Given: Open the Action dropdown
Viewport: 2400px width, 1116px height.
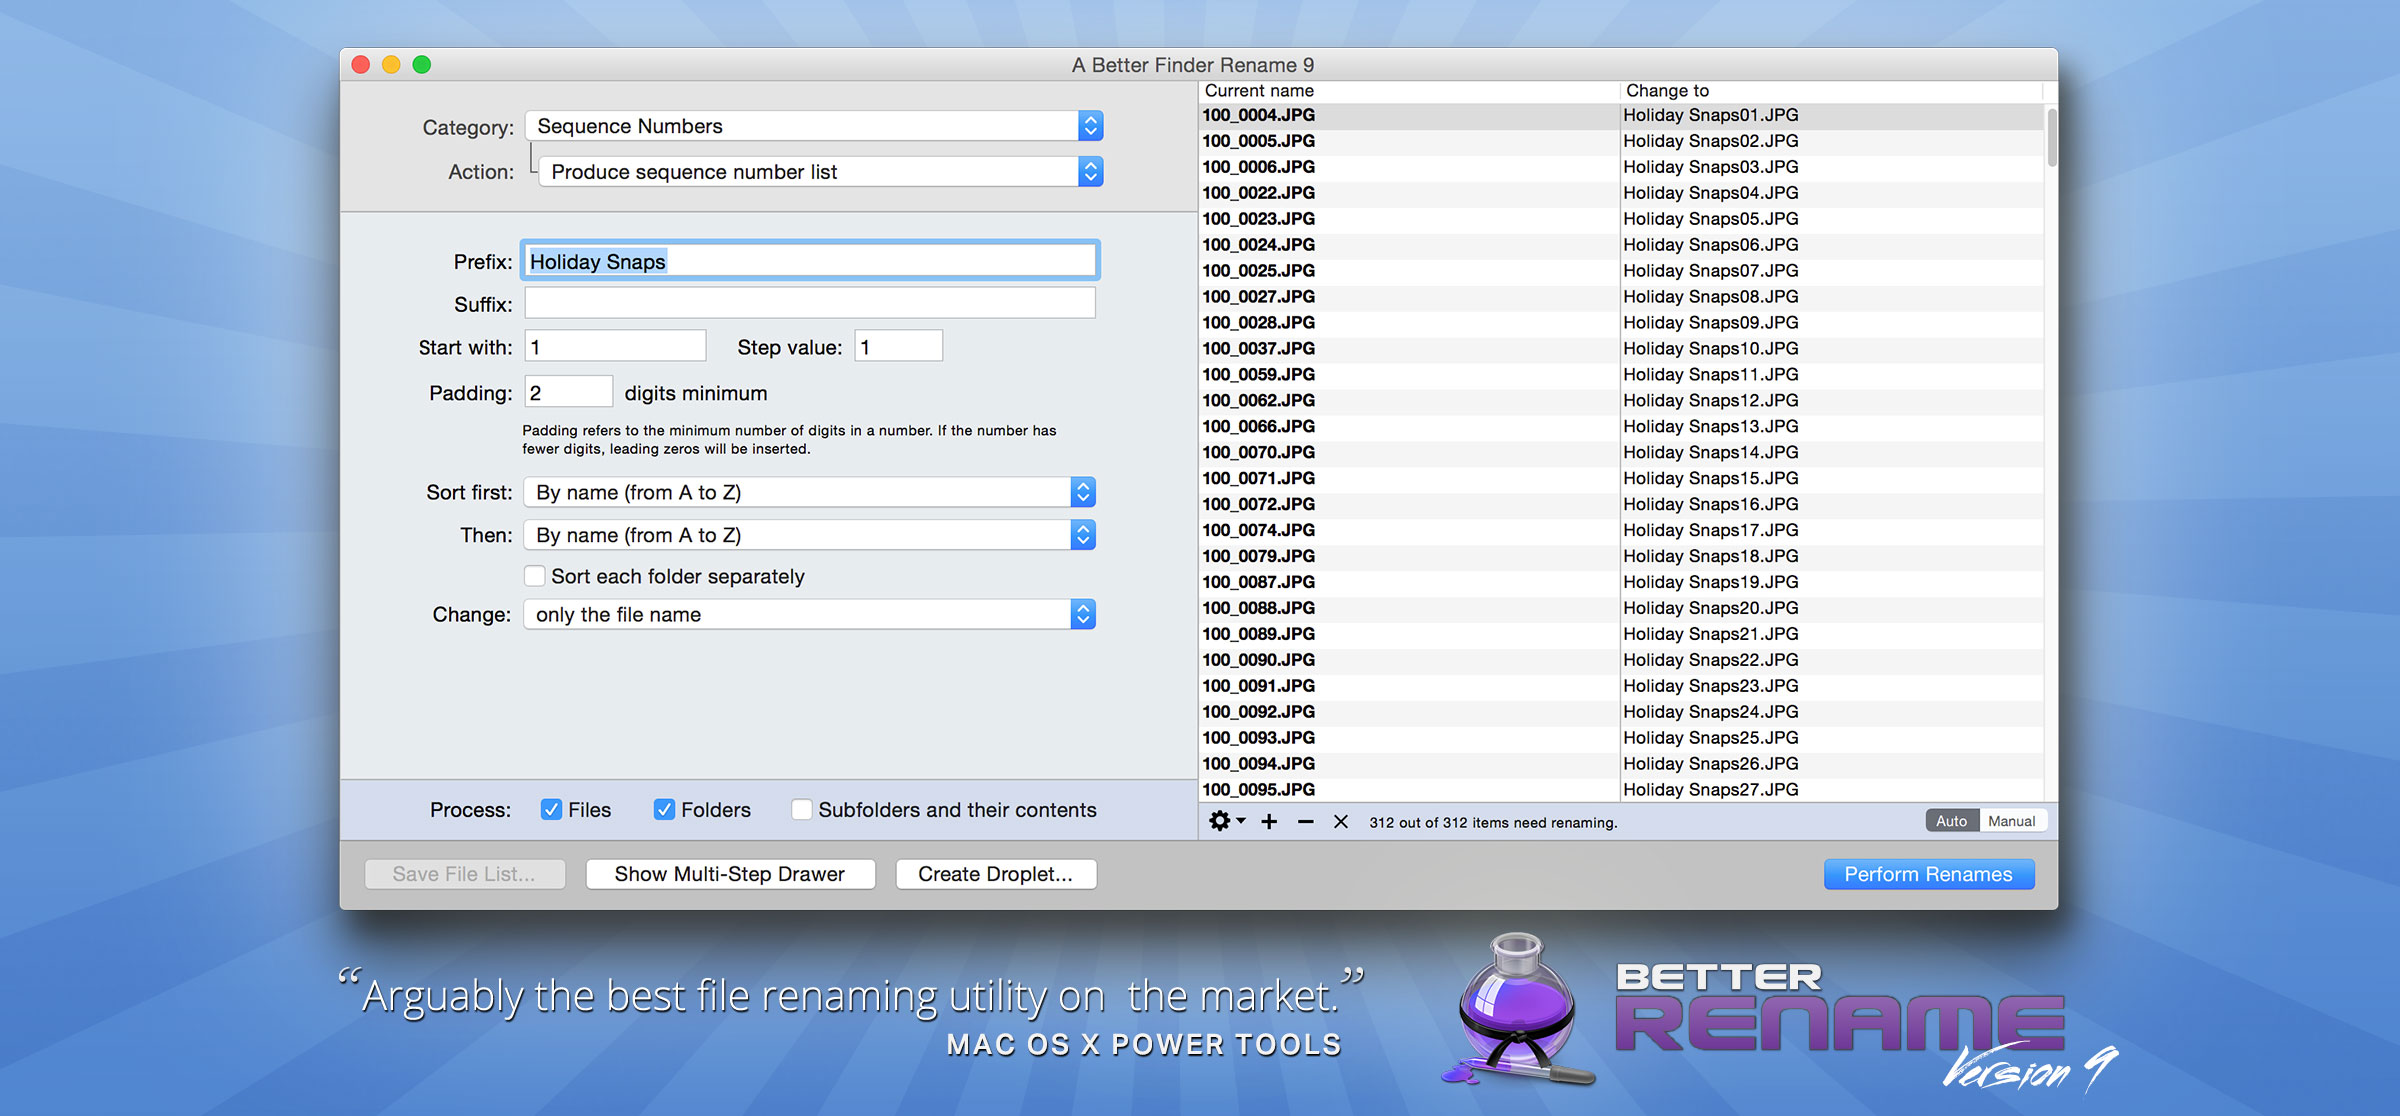Looking at the screenshot, I should point(821,171).
